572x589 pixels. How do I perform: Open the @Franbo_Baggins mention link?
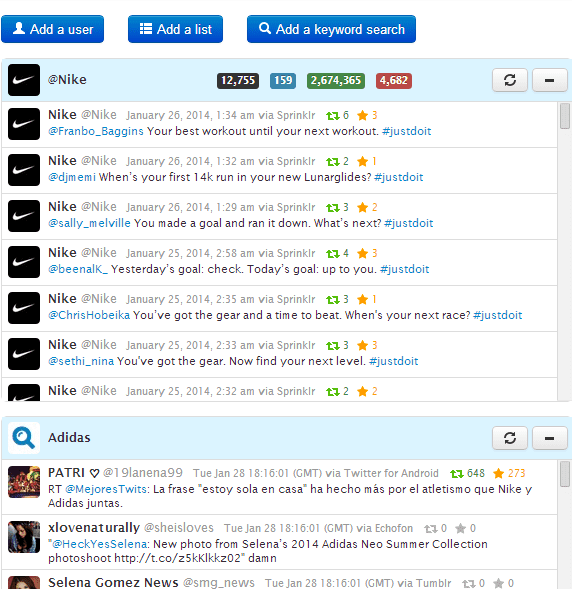(96, 131)
